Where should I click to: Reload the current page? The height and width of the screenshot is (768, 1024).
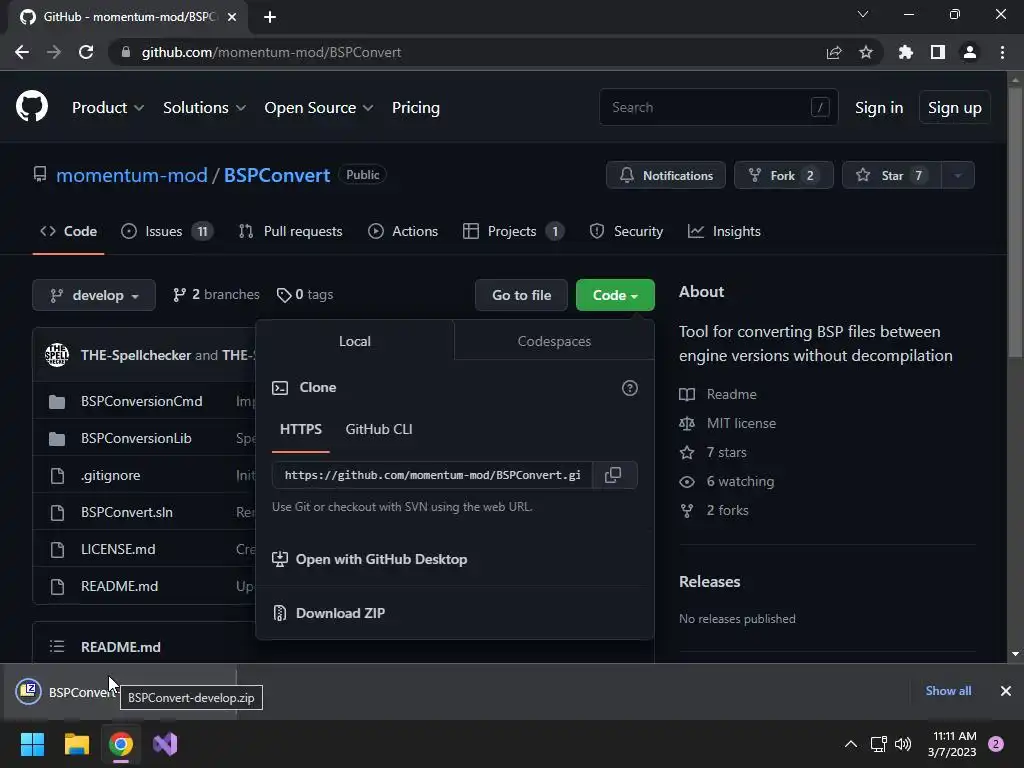click(x=86, y=52)
